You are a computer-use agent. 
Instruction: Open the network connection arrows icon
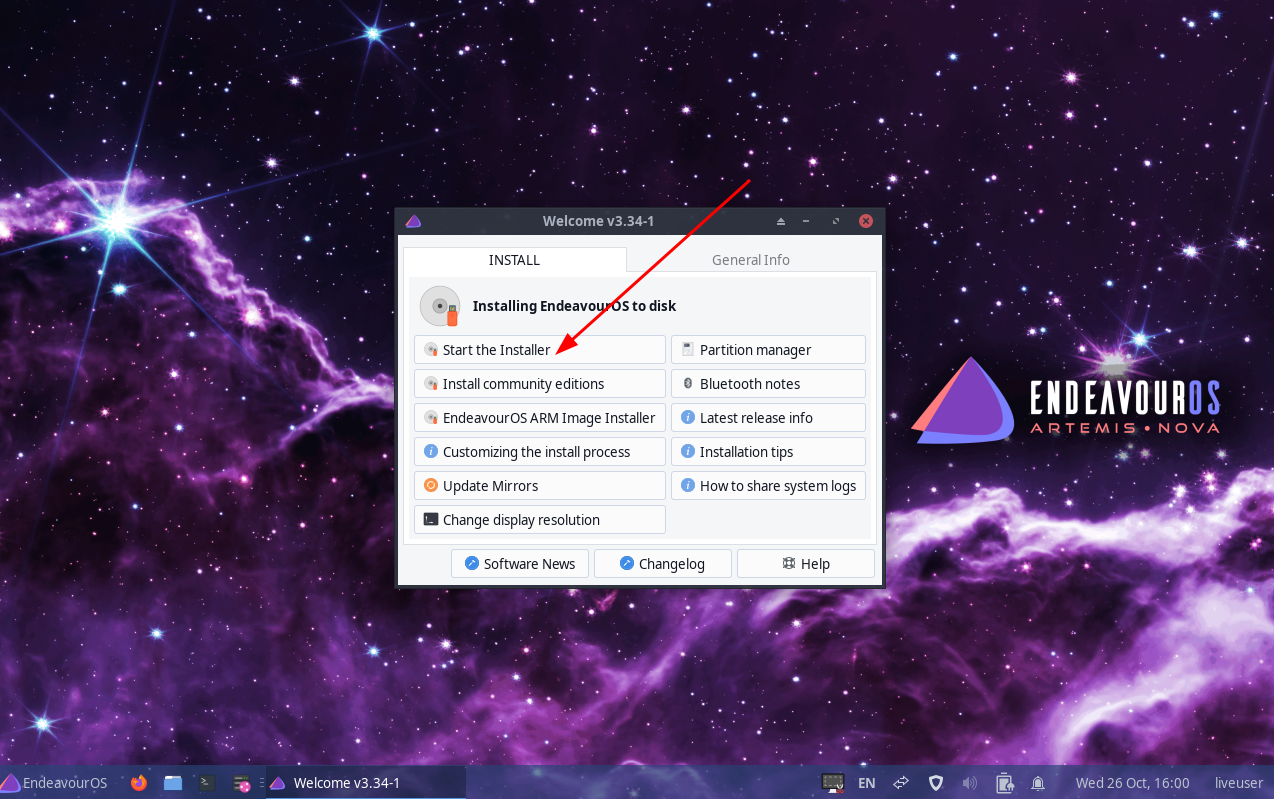[901, 783]
